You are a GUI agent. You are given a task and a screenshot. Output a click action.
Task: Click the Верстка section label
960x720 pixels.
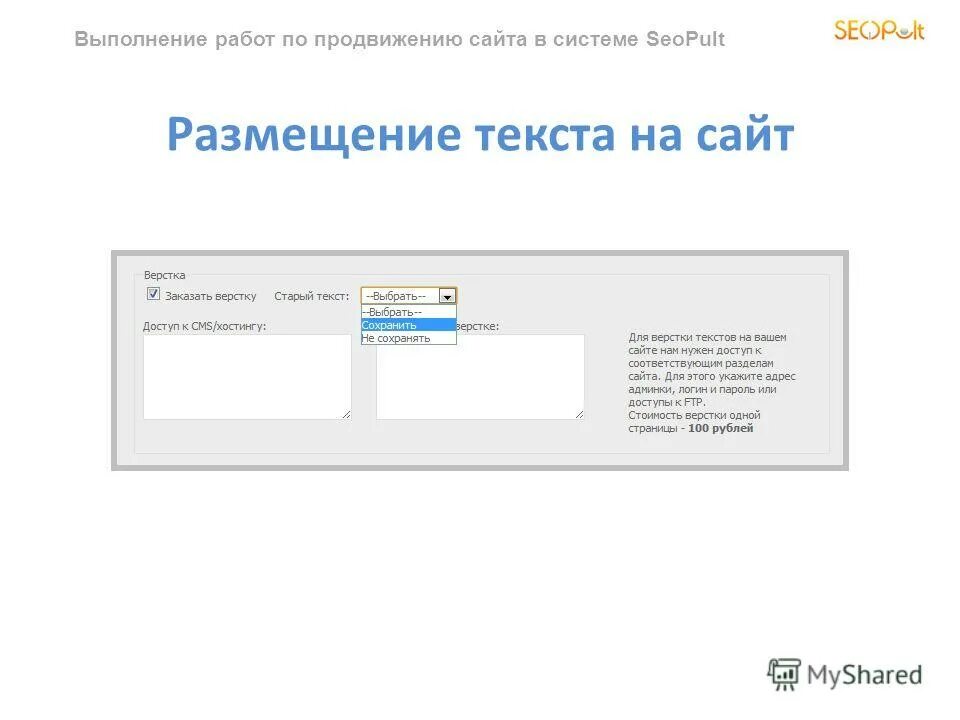164,273
